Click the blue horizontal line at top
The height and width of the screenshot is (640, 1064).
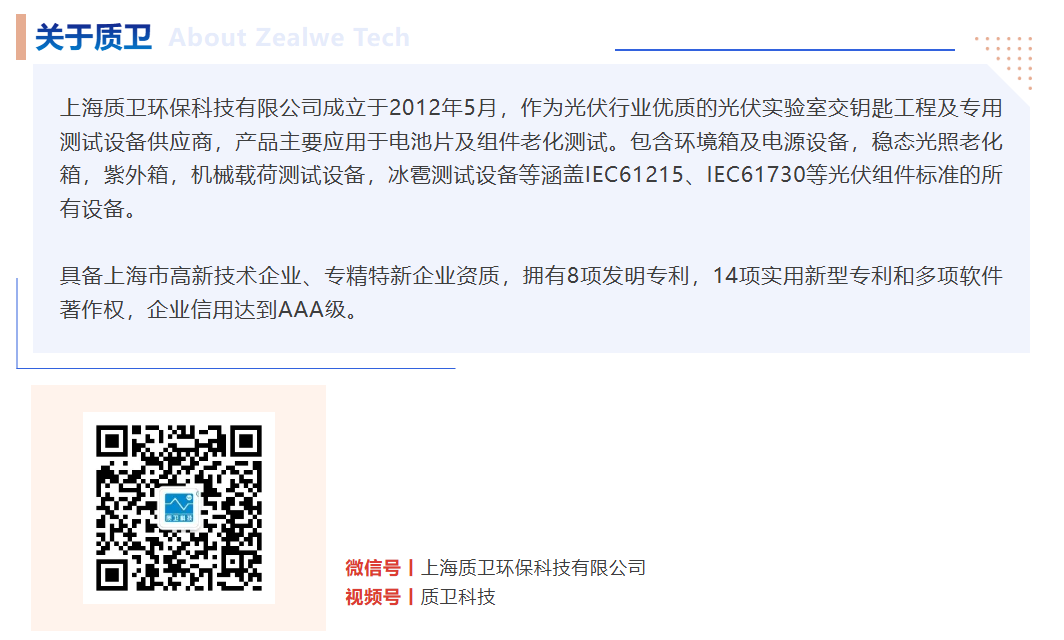784,50
